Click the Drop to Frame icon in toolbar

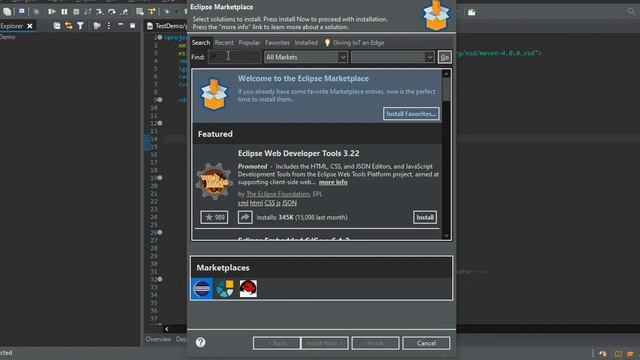[x=140, y=12]
